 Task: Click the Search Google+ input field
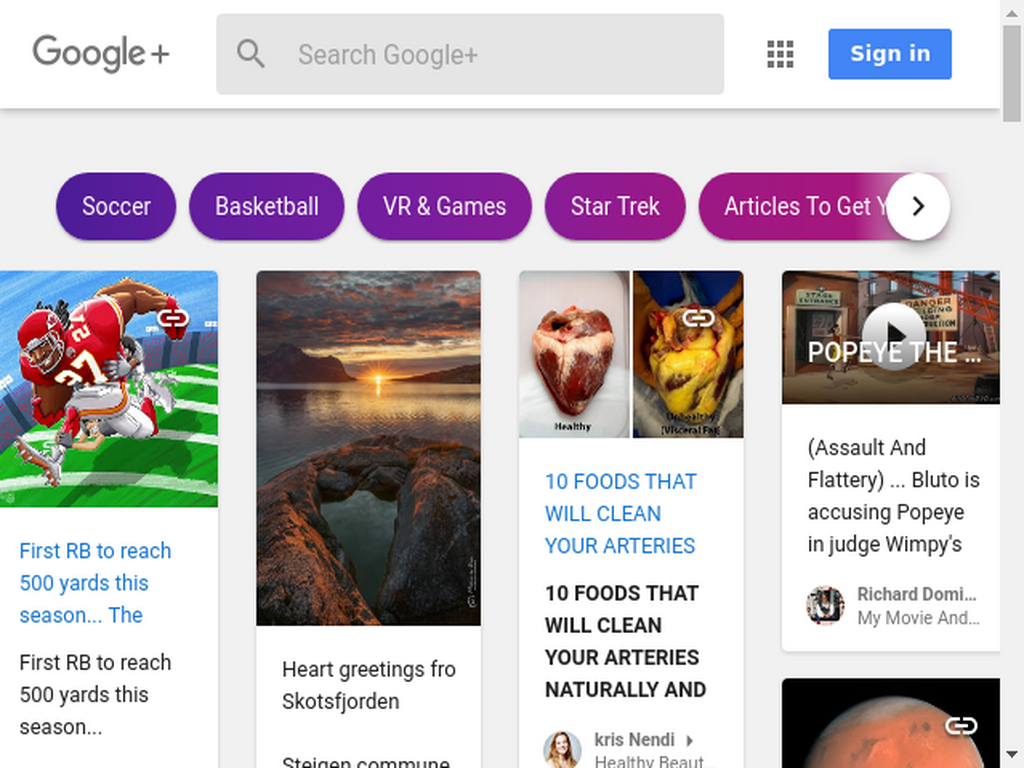coord(470,54)
